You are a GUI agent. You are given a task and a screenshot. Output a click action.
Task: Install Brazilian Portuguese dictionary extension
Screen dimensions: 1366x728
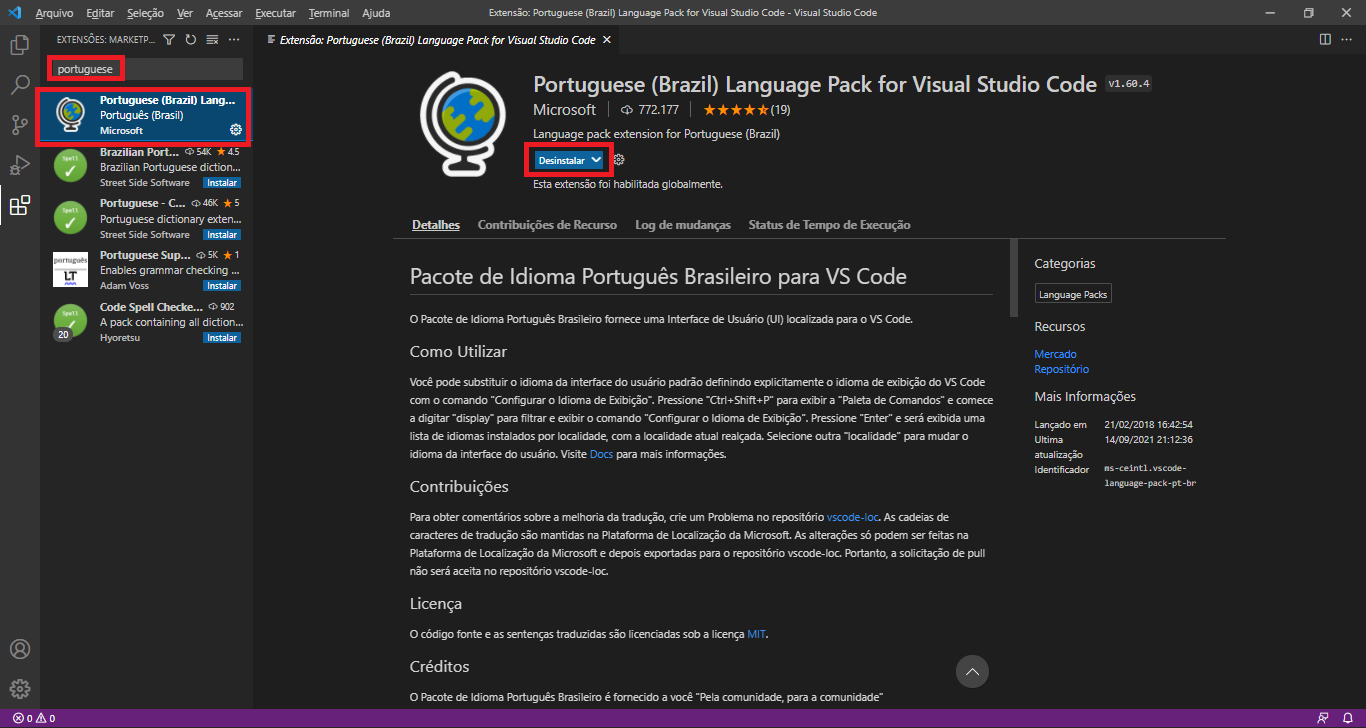[x=222, y=183]
